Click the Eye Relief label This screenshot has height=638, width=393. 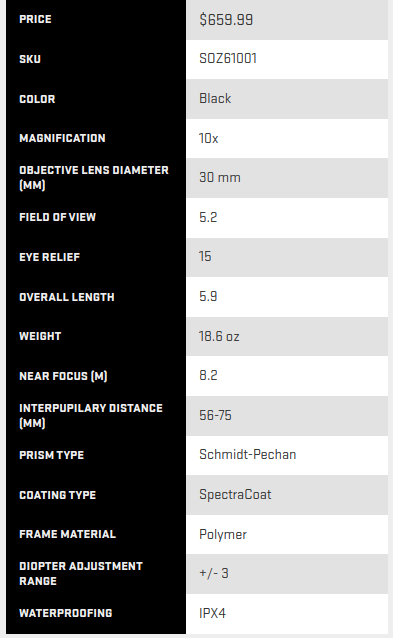coord(50,257)
